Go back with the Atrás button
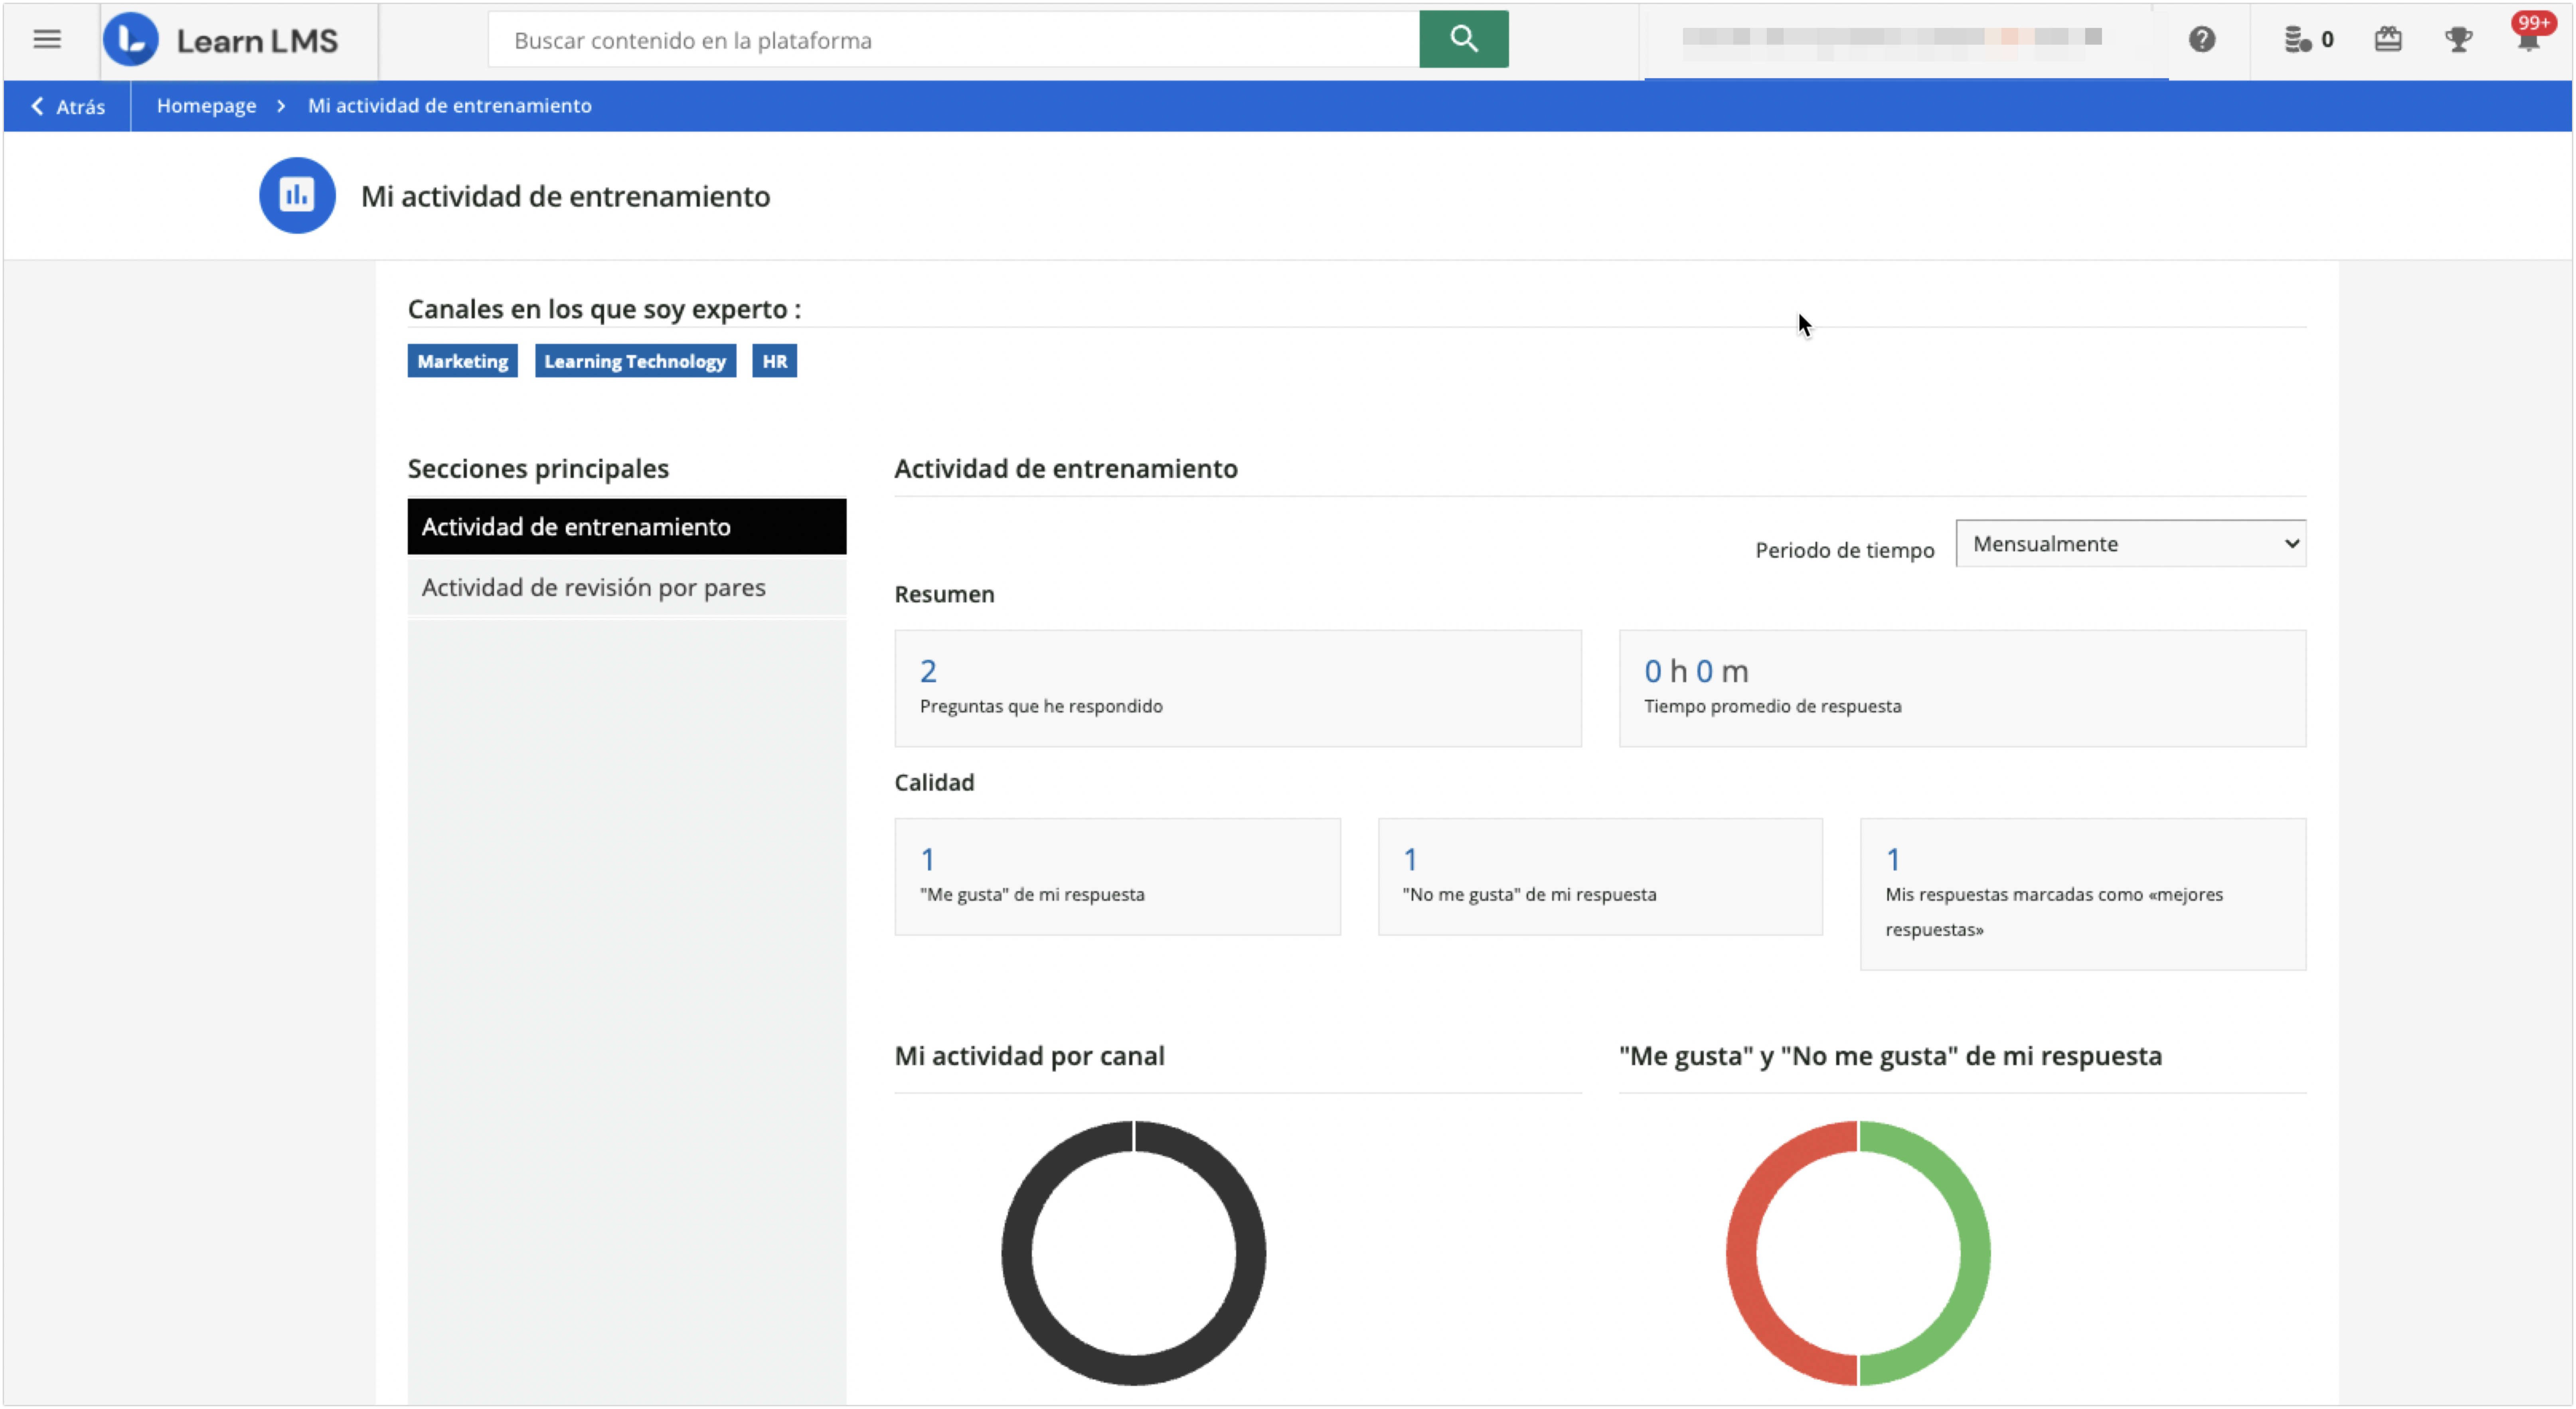 68,106
